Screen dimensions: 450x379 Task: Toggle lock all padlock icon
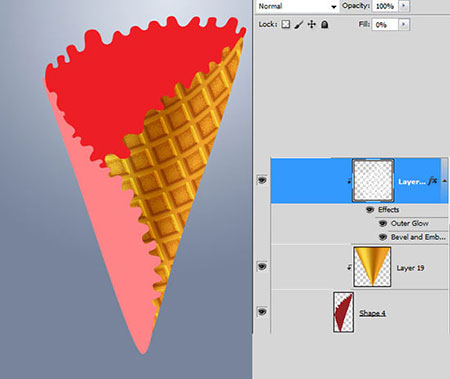(325, 24)
